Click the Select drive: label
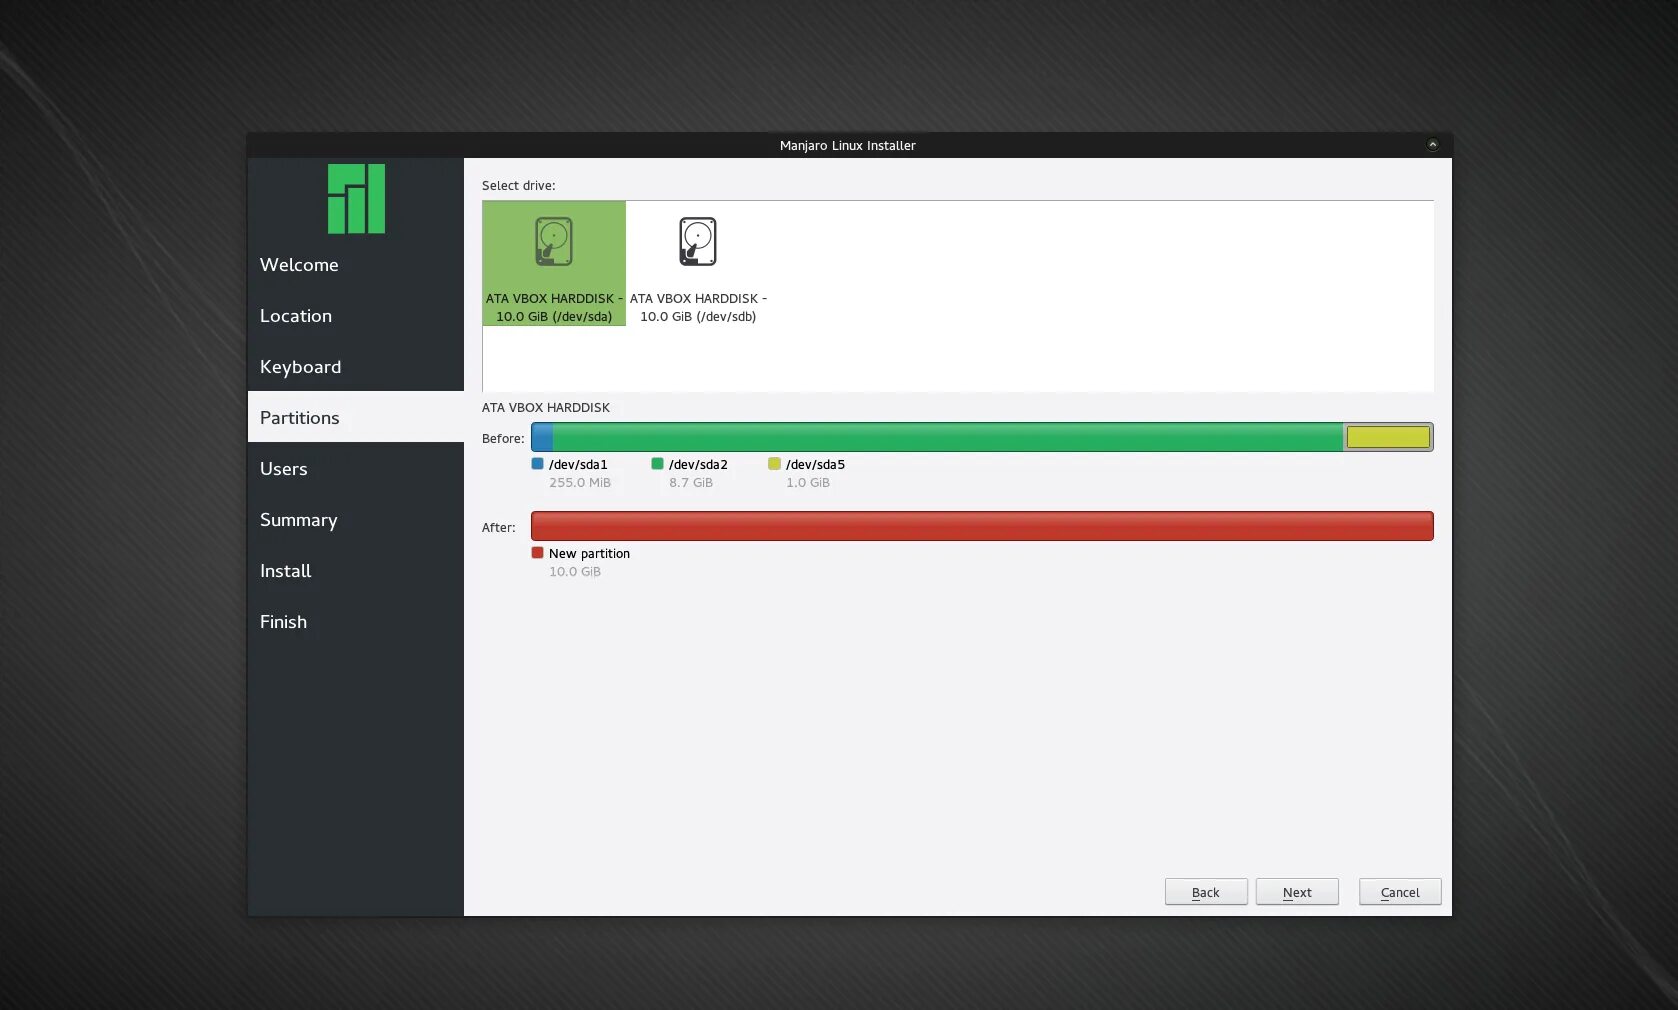Viewport: 1678px width, 1010px height. pos(519,186)
